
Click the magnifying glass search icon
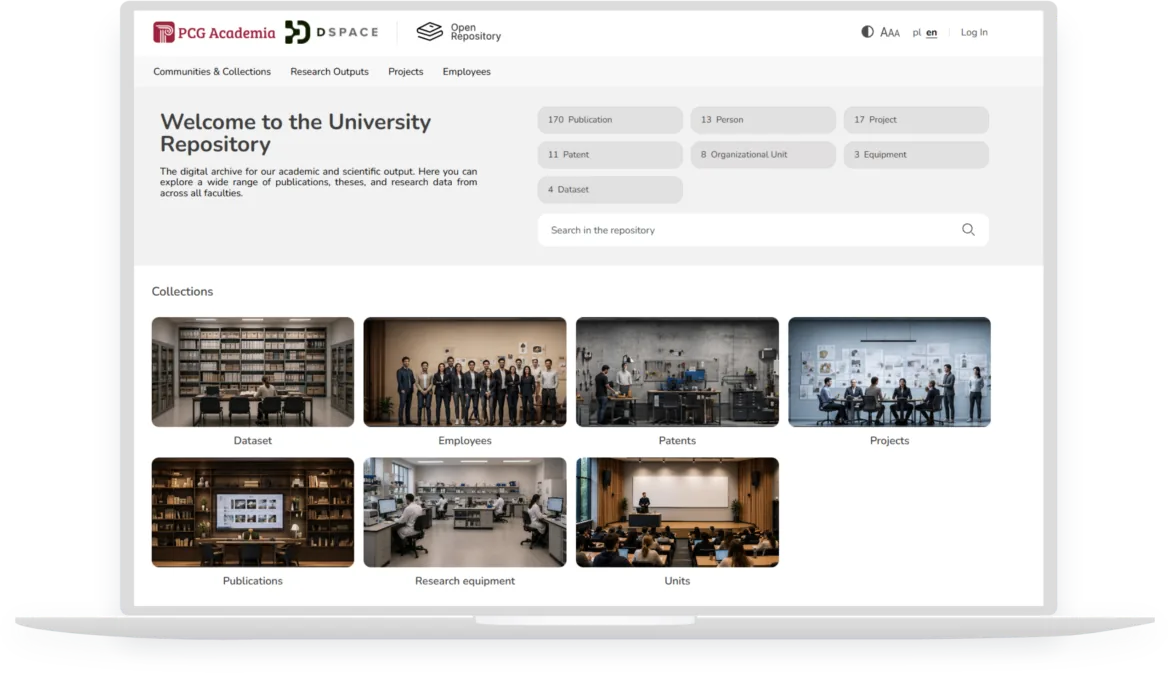coord(968,230)
